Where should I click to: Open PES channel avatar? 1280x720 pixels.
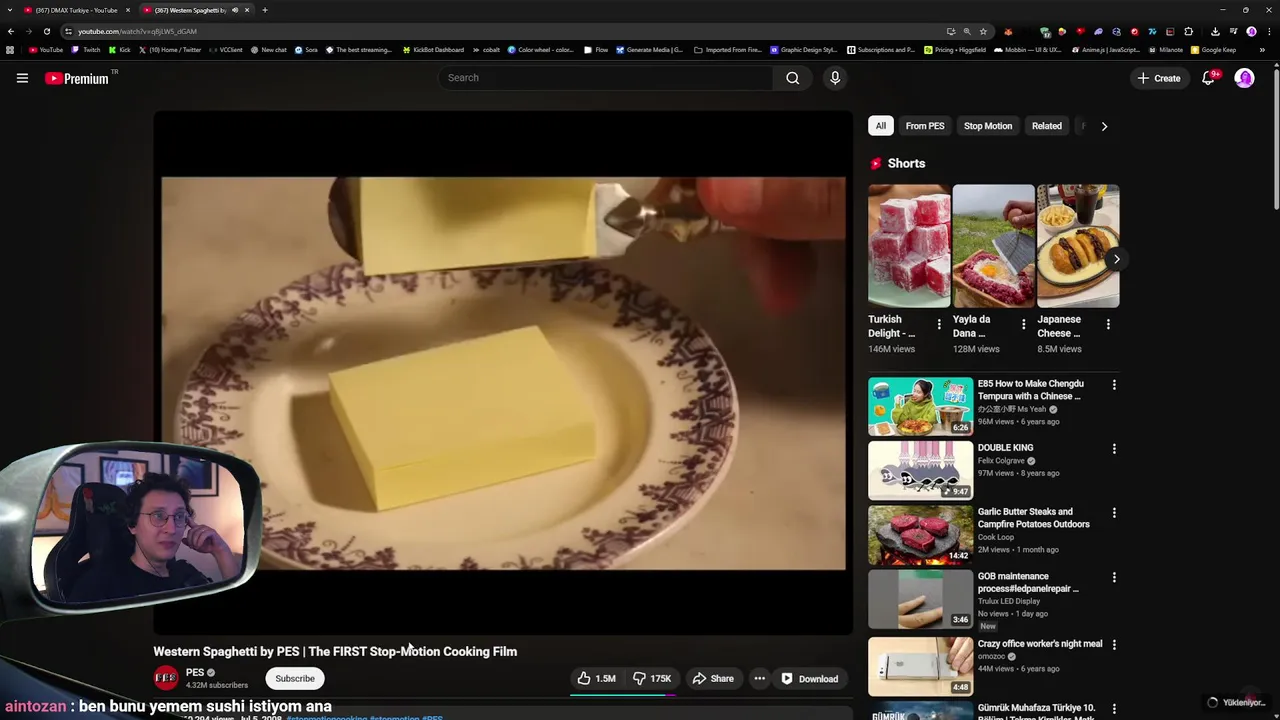(166, 678)
